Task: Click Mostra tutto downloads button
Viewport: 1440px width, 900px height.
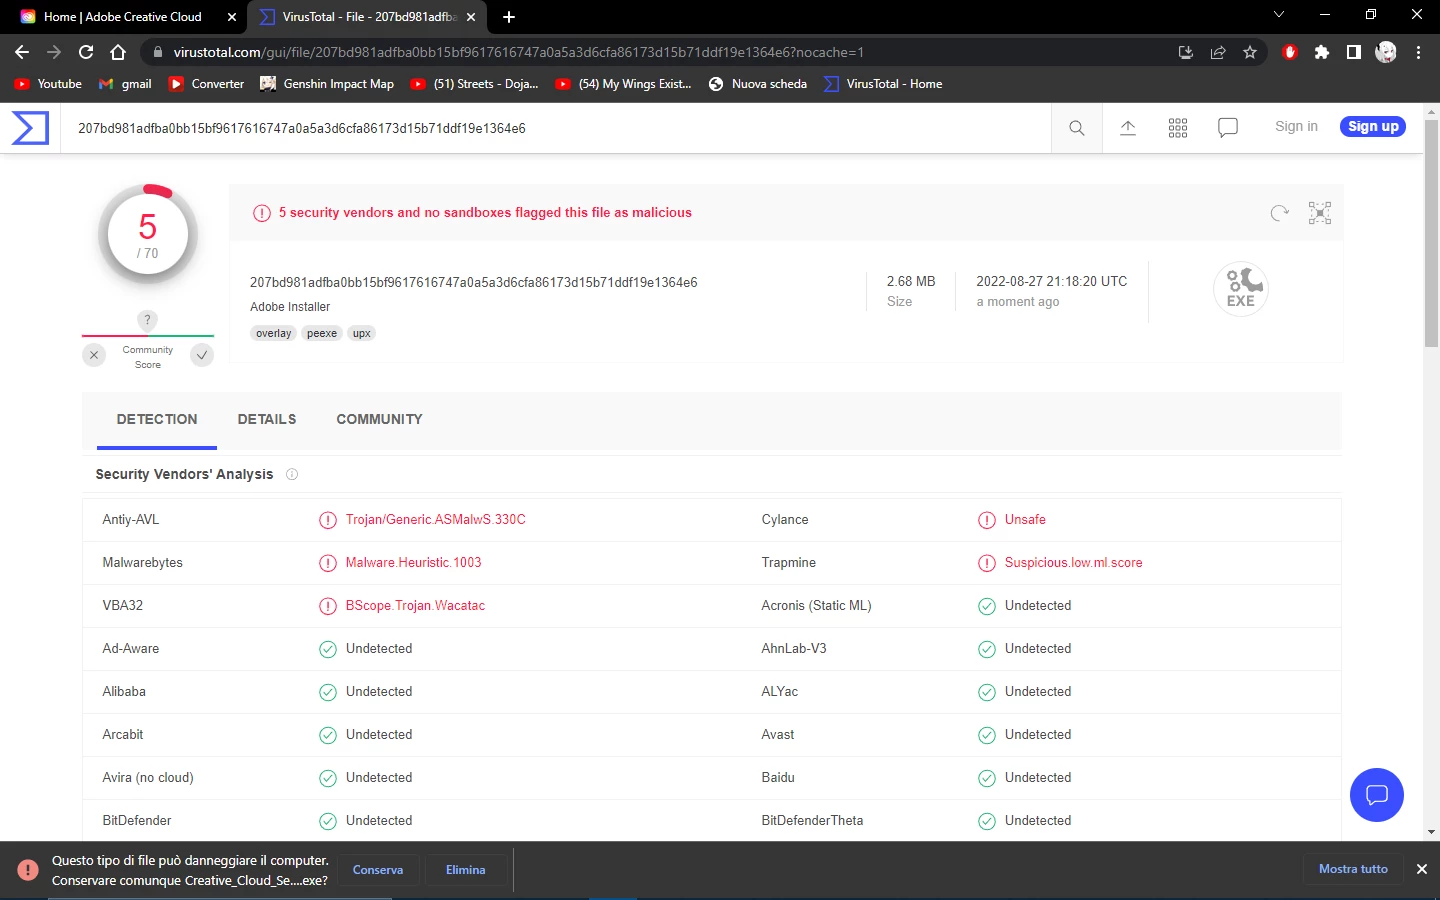Action: 1353,869
